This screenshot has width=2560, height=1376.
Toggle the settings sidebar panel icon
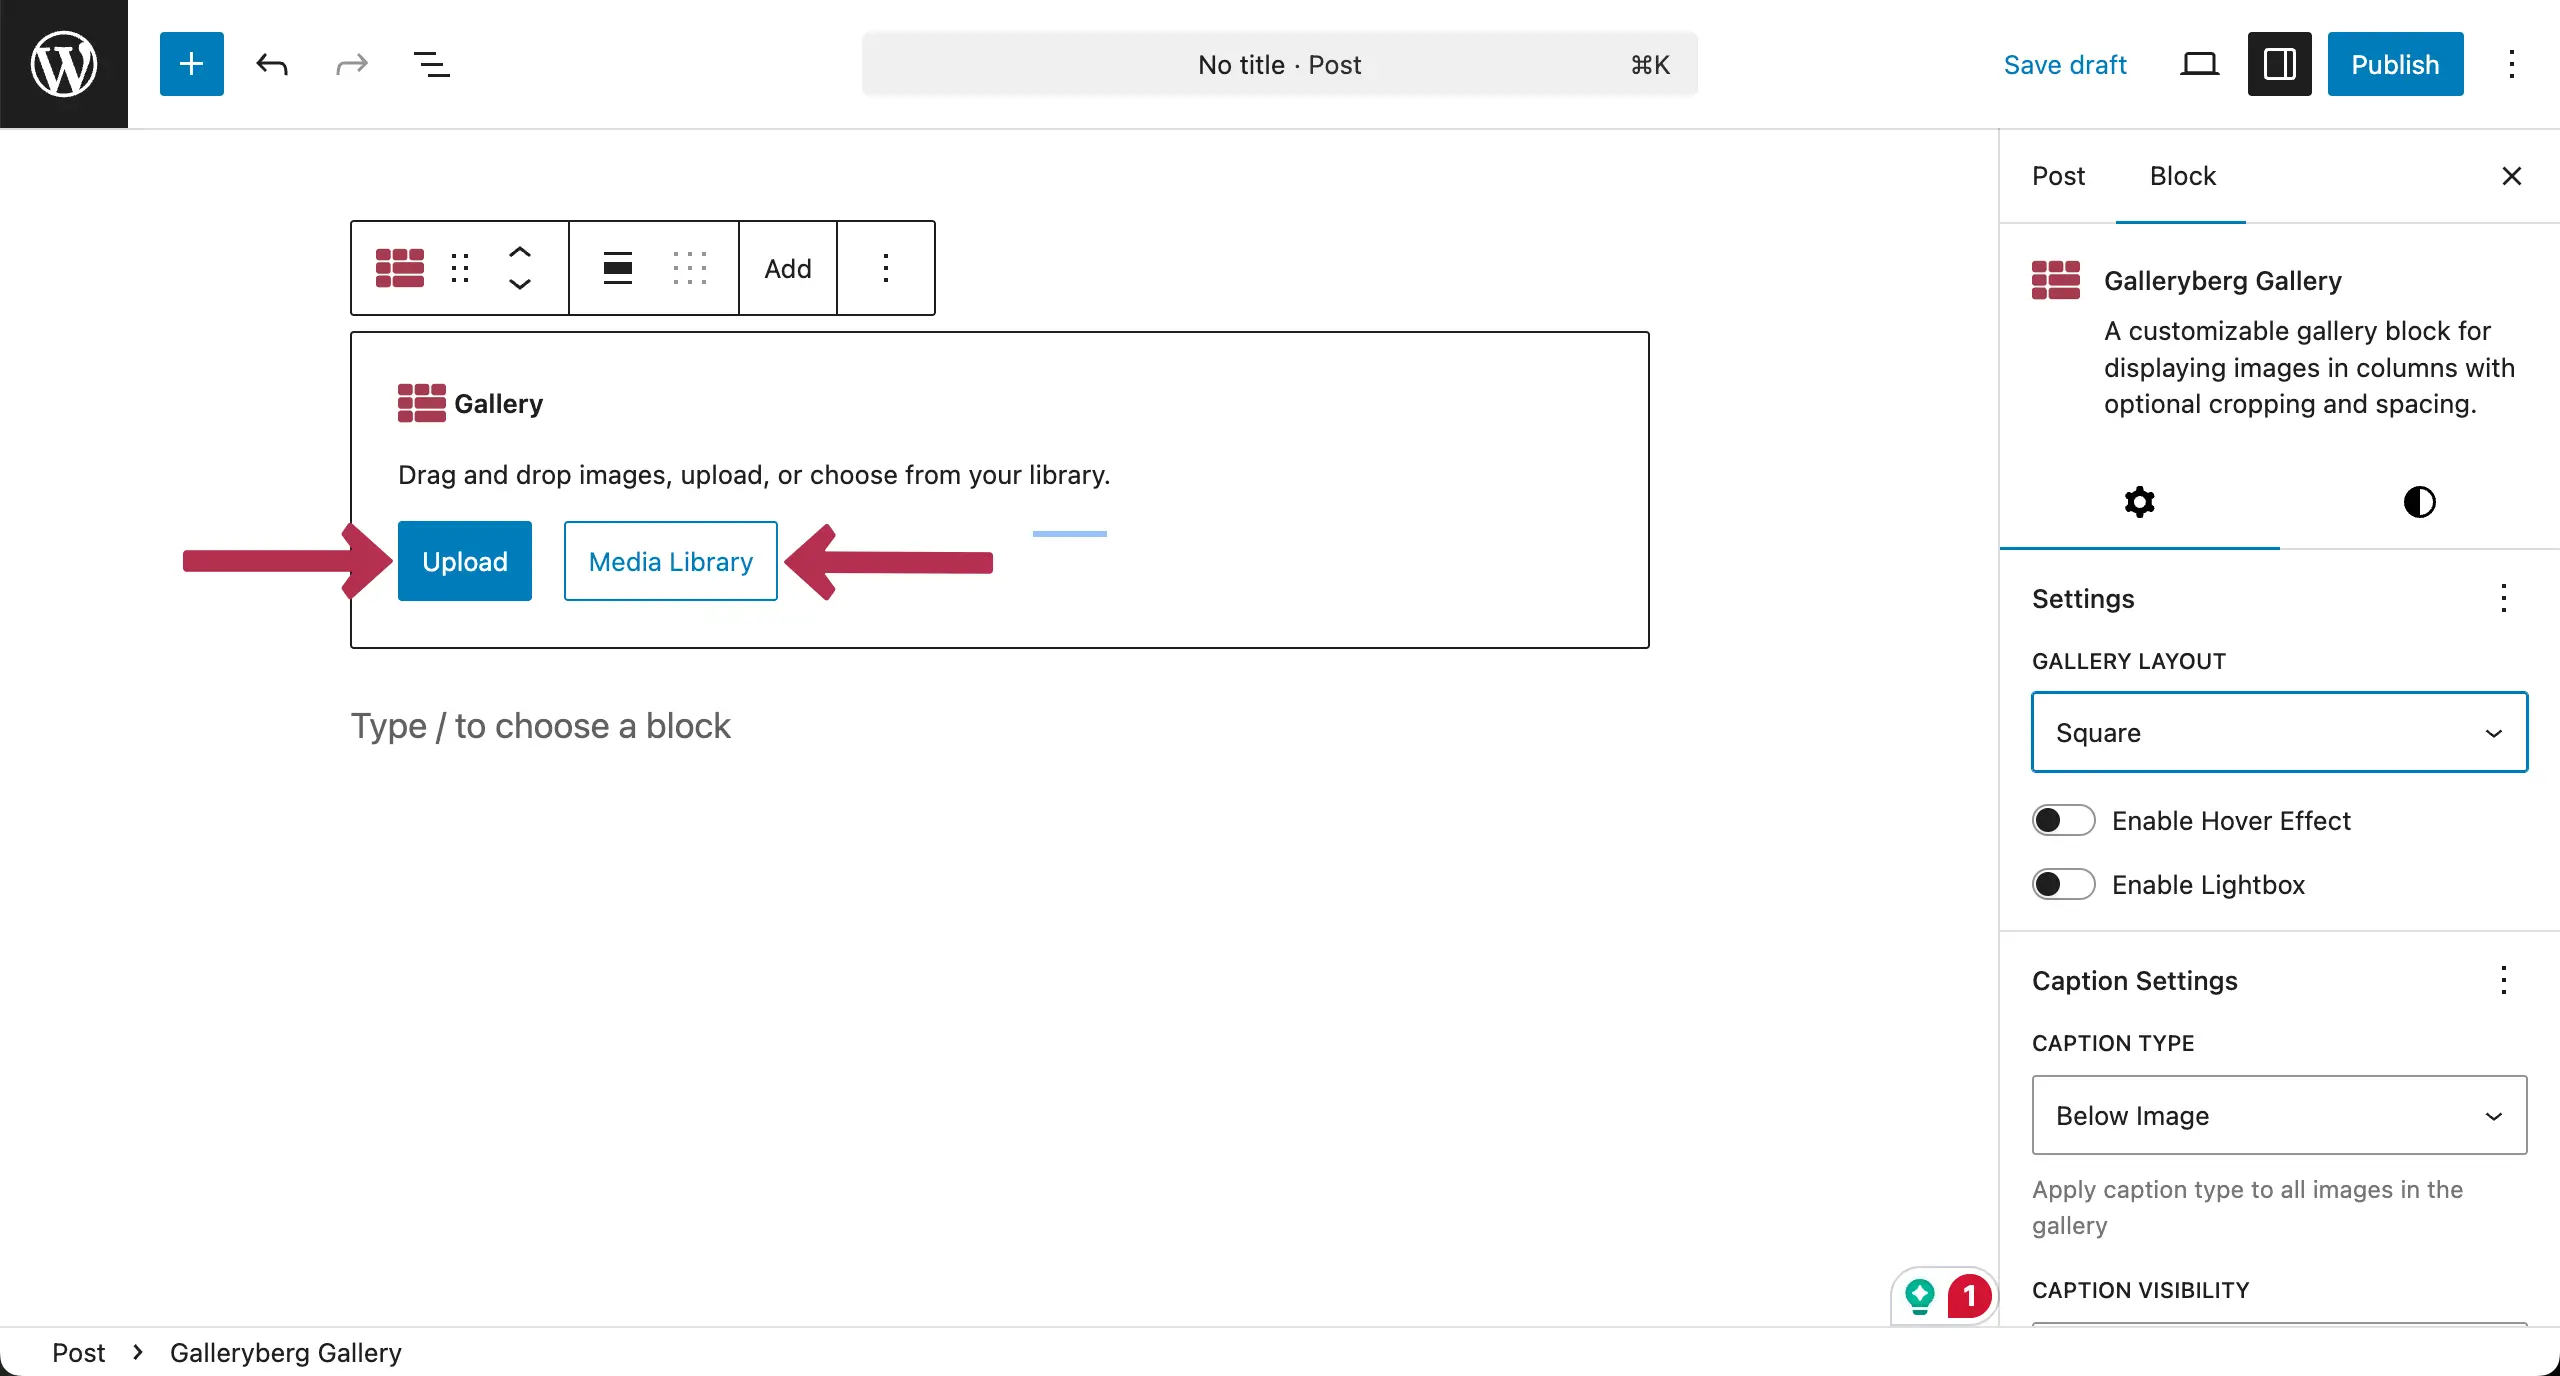[x=2279, y=64]
